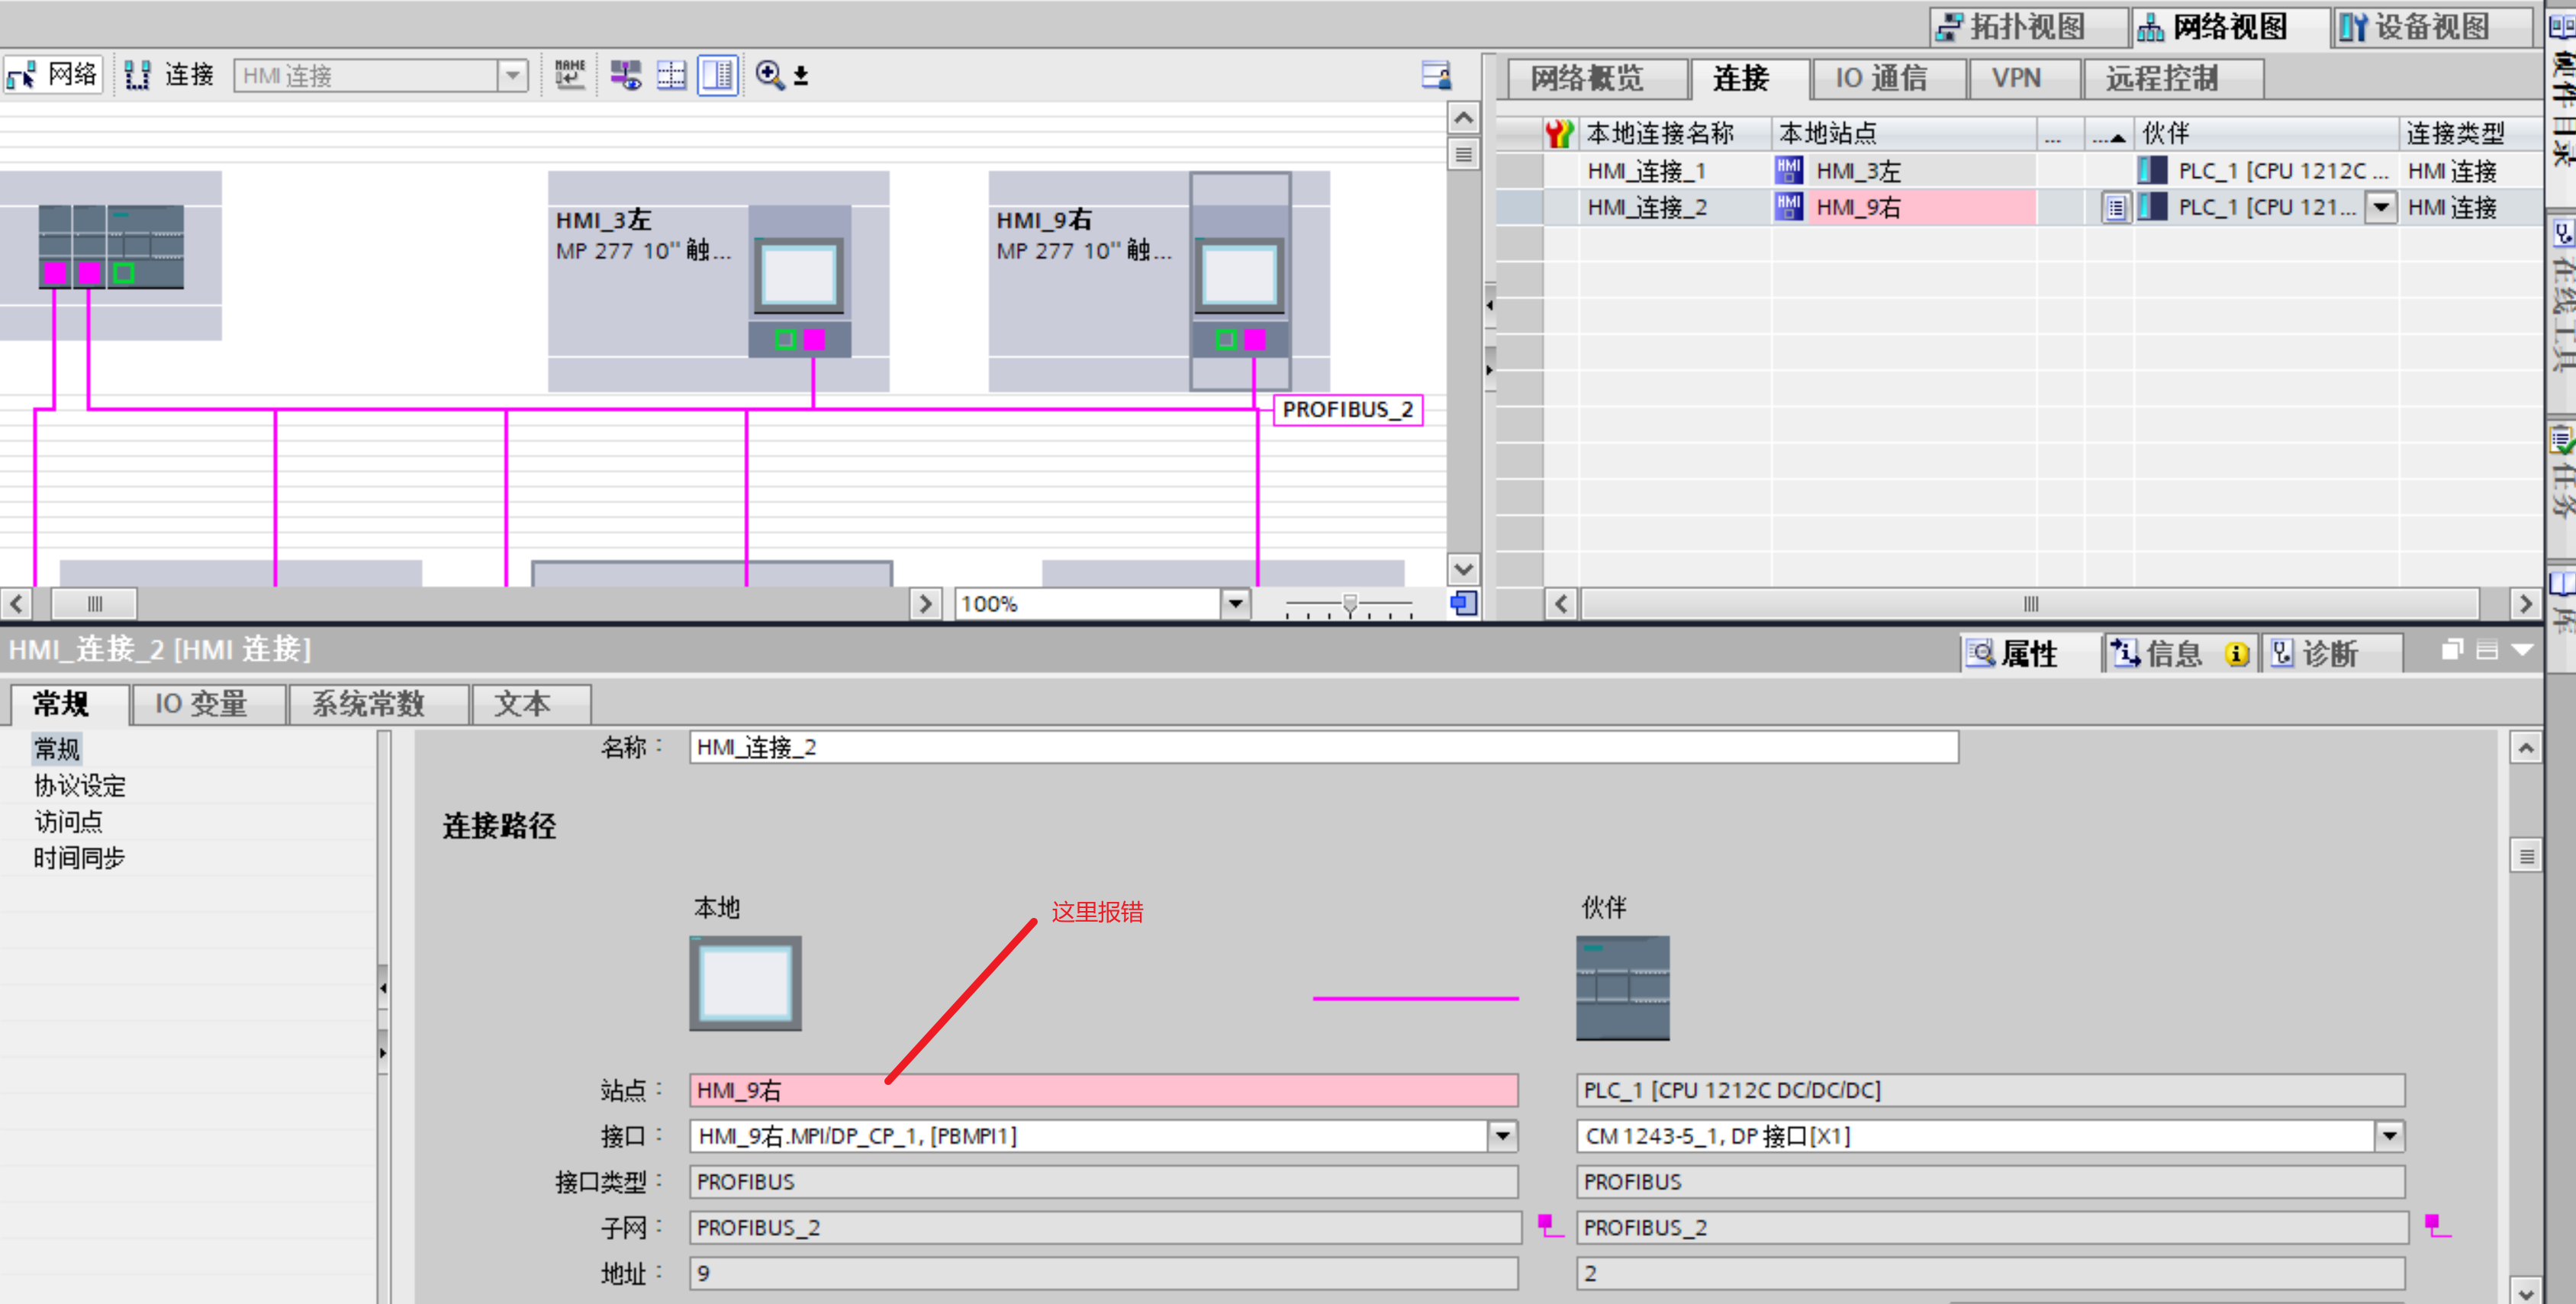Screen dimensions: 2576x1304
Task: Click the NAME relabel-address icon
Action: (x=570, y=75)
